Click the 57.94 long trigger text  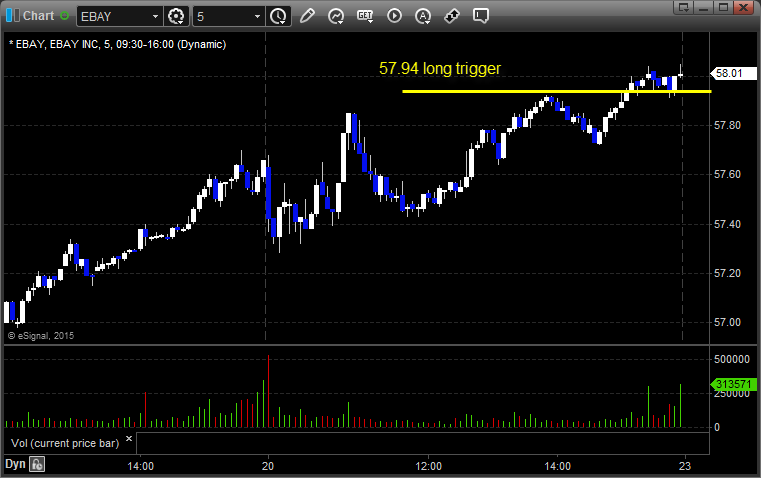(440, 68)
